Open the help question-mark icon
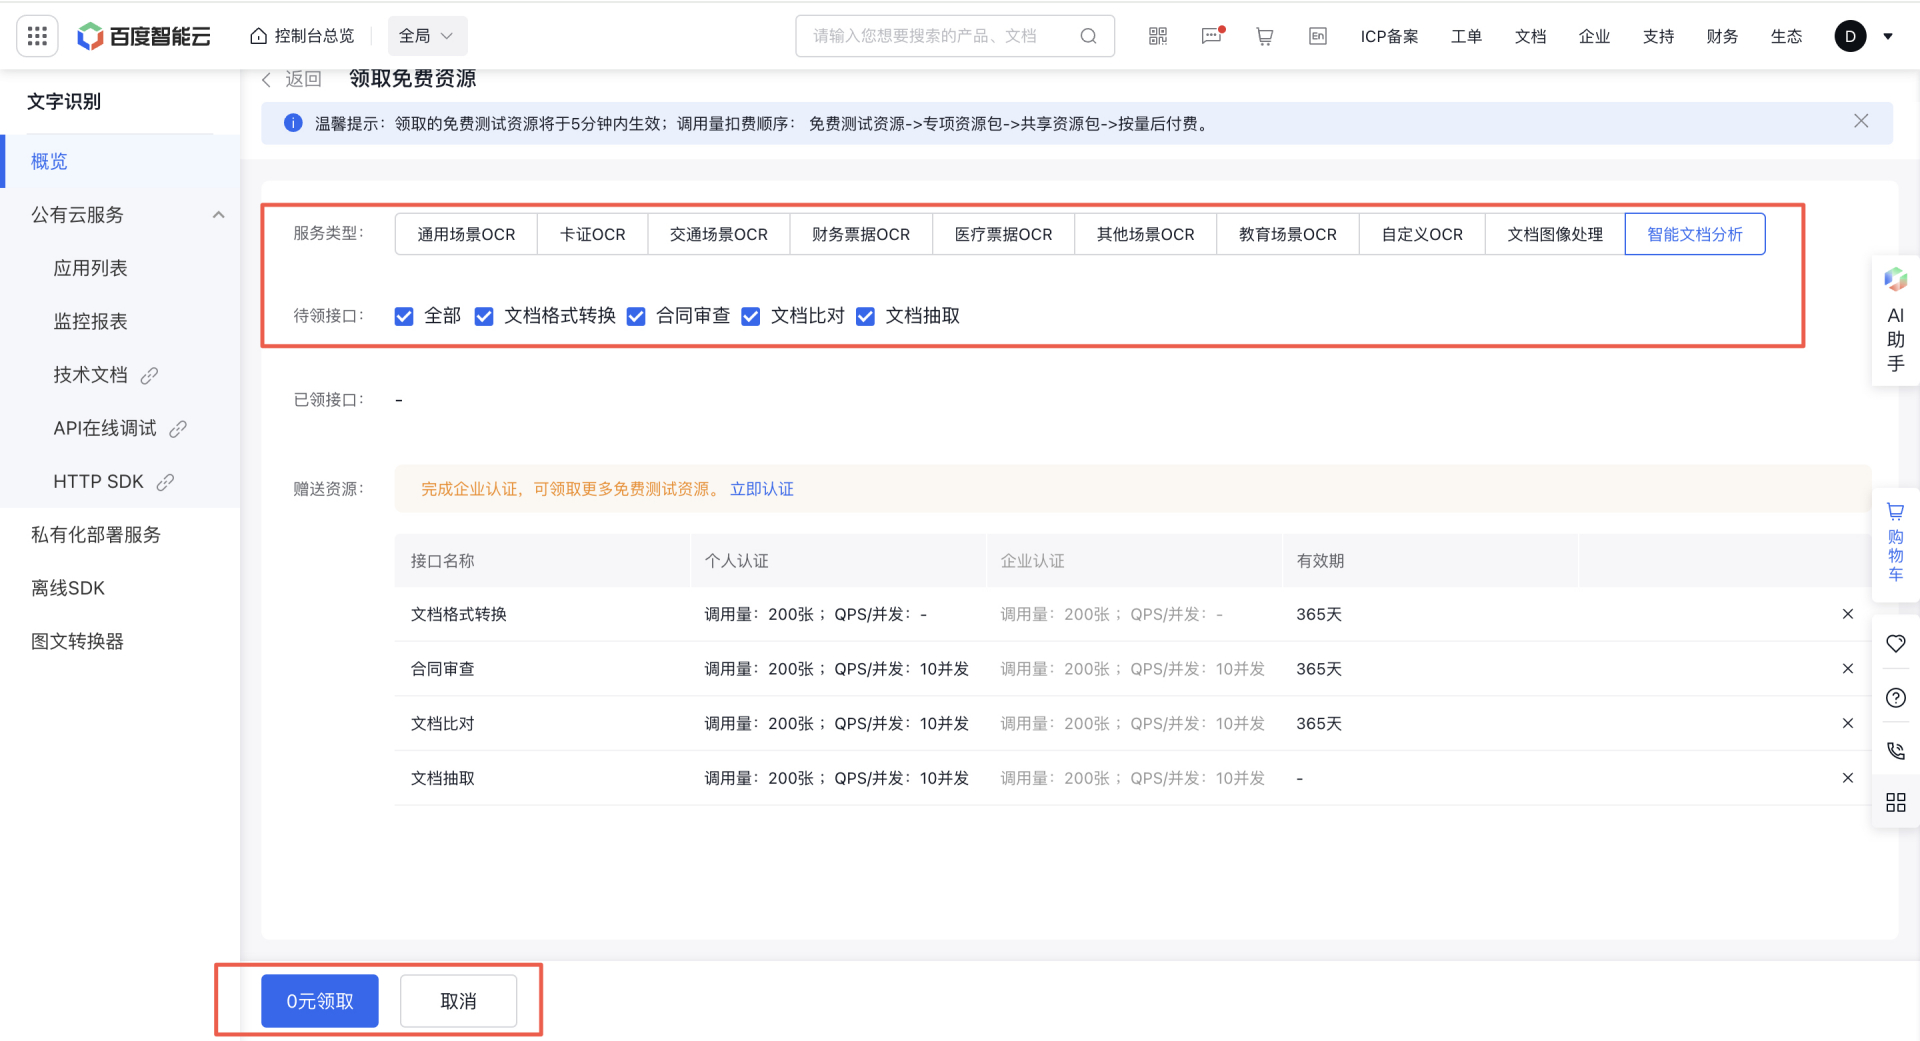Screen dimensions: 1920x1041 click(x=1896, y=698)
